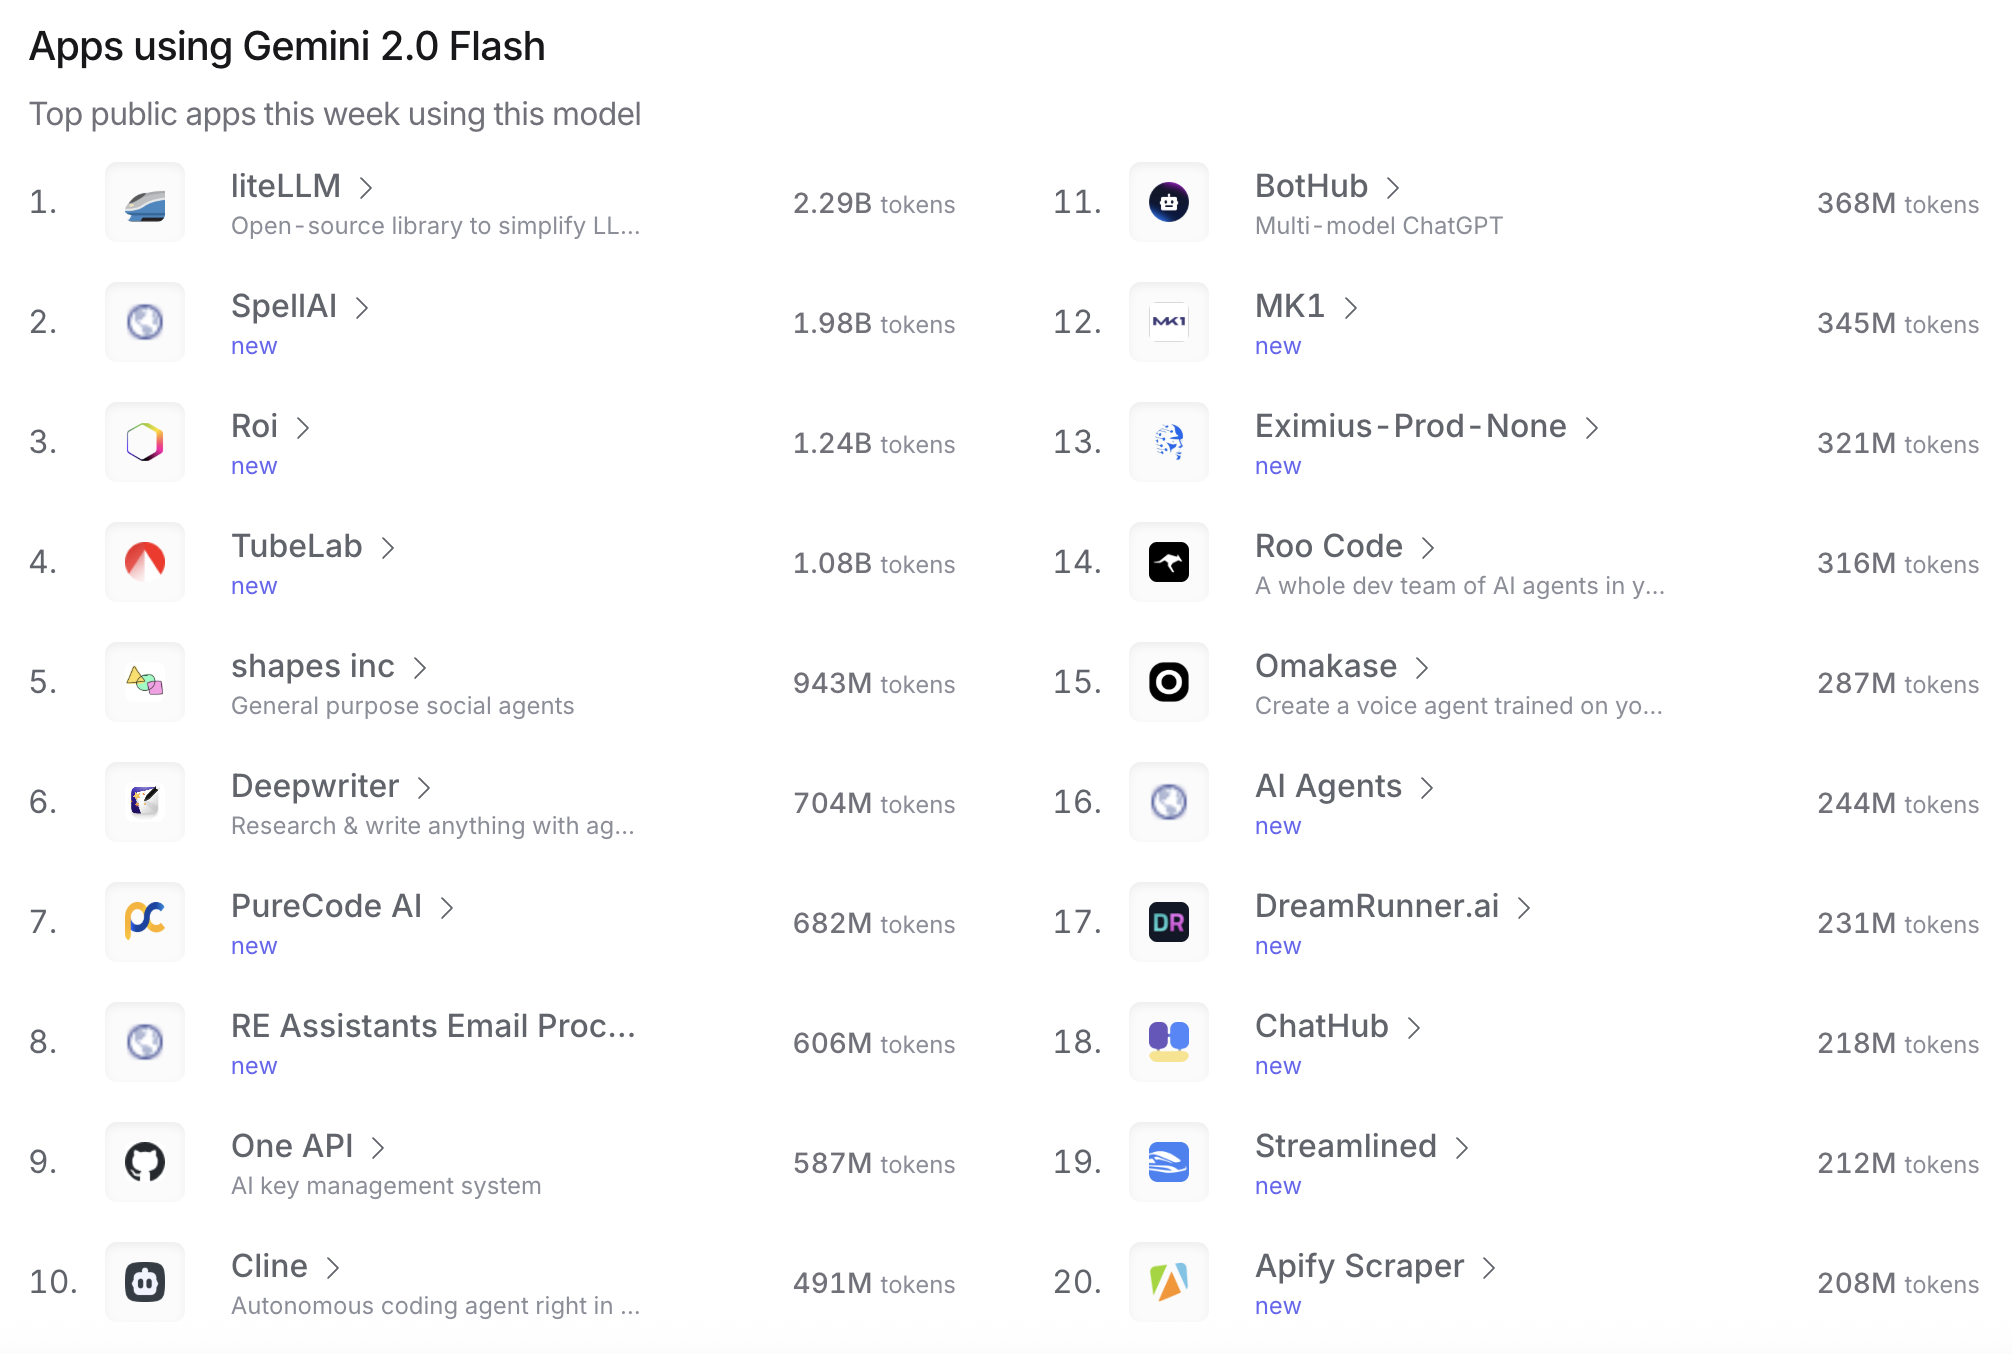Click the Apify Scraper logo icon
This screenshot has width=2012, height=1354.
coord(1168,1282)
